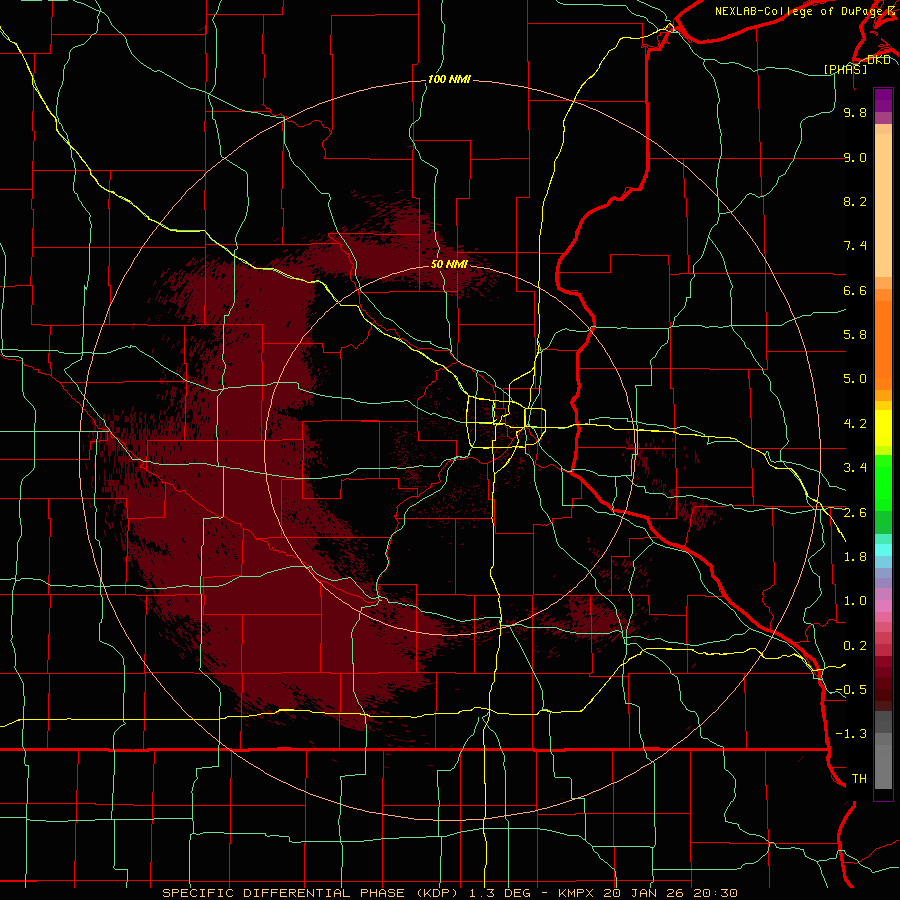Select the 5.8 scale value

(x=855, y=334)
